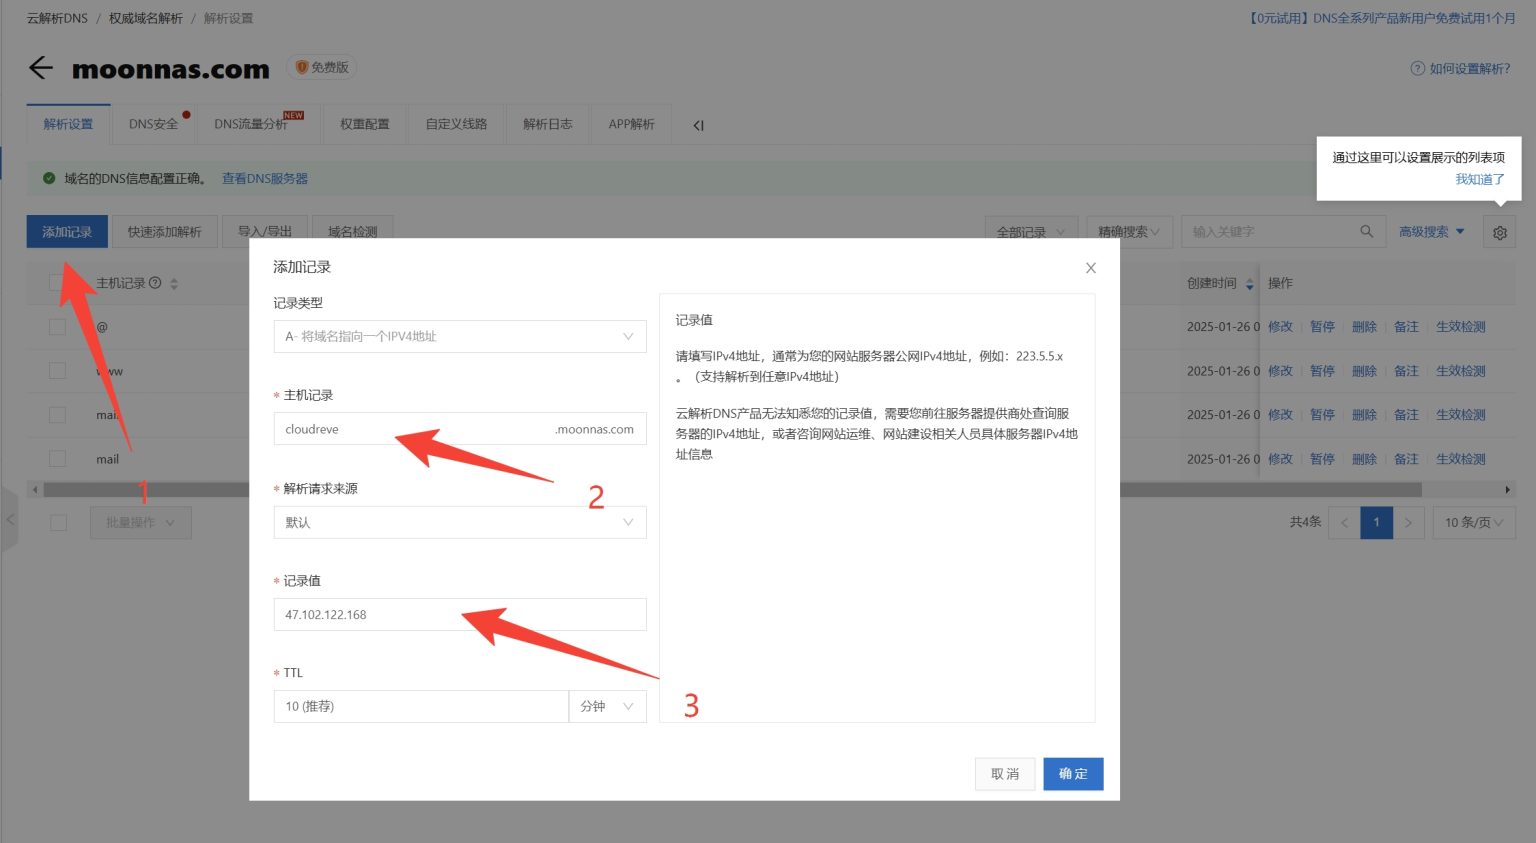This screenshot has width=1536, height=843.
Task: Click the search magnifier icon
Action: 1366,231
